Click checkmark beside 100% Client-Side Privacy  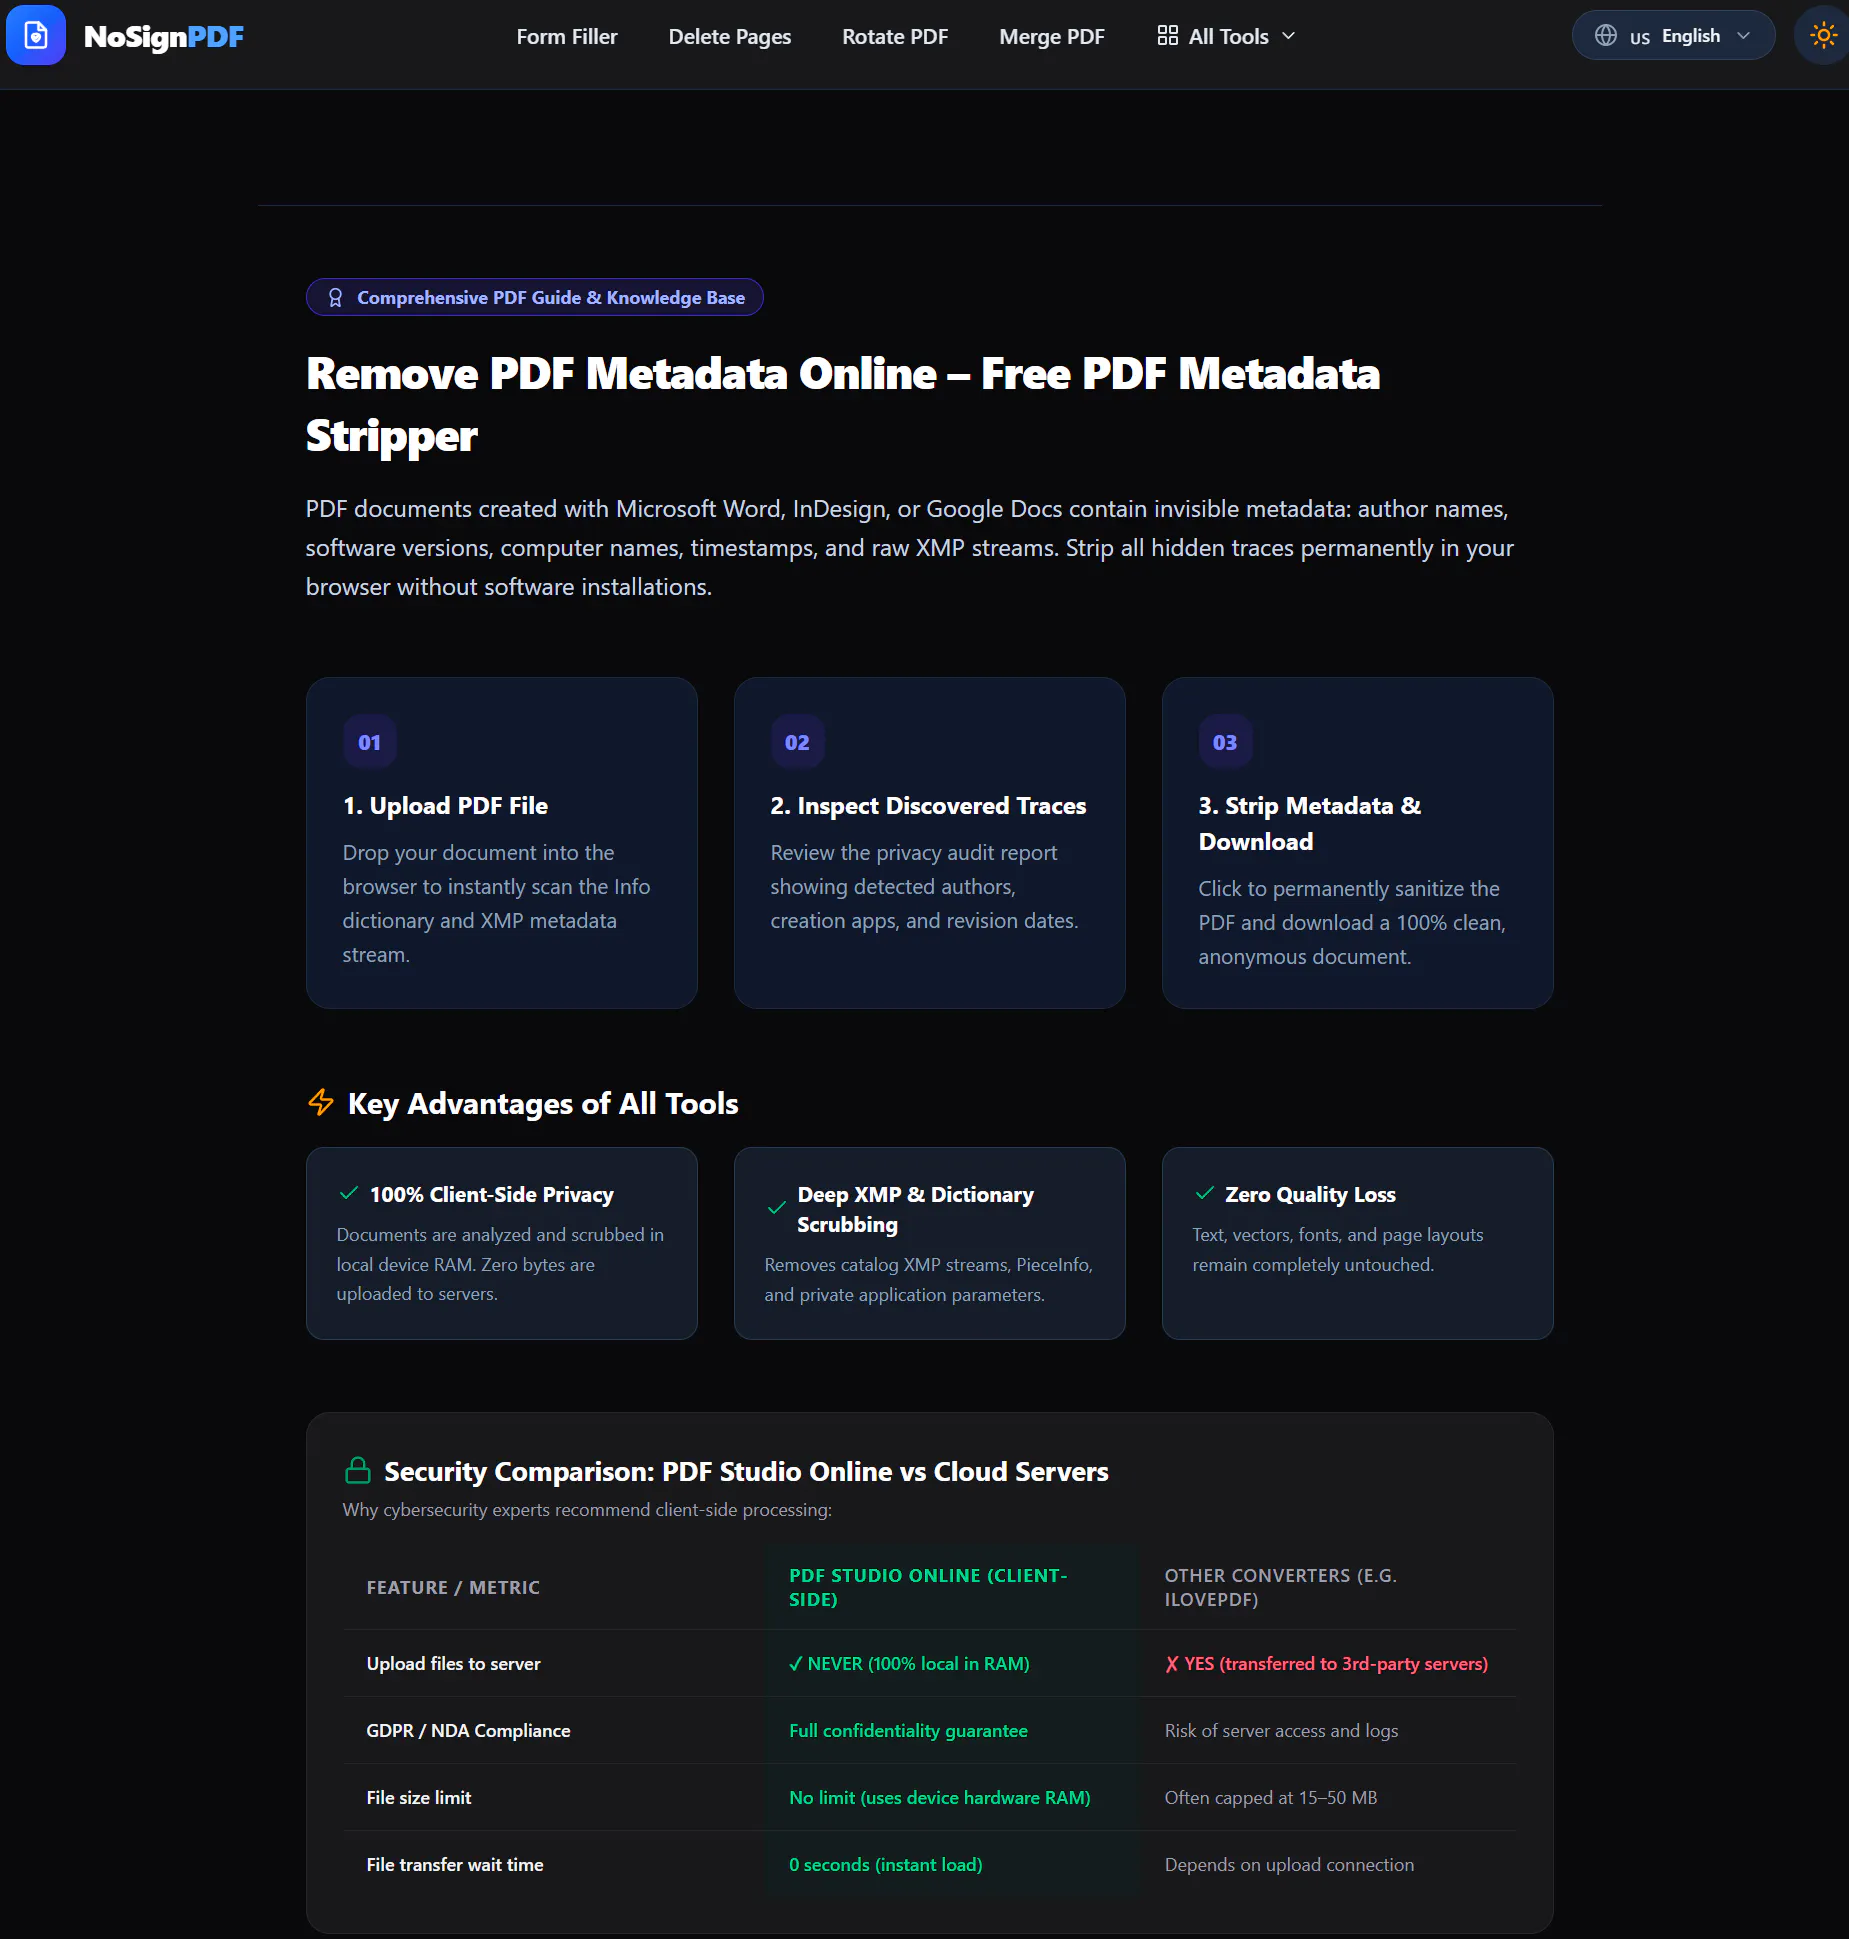348,1193
